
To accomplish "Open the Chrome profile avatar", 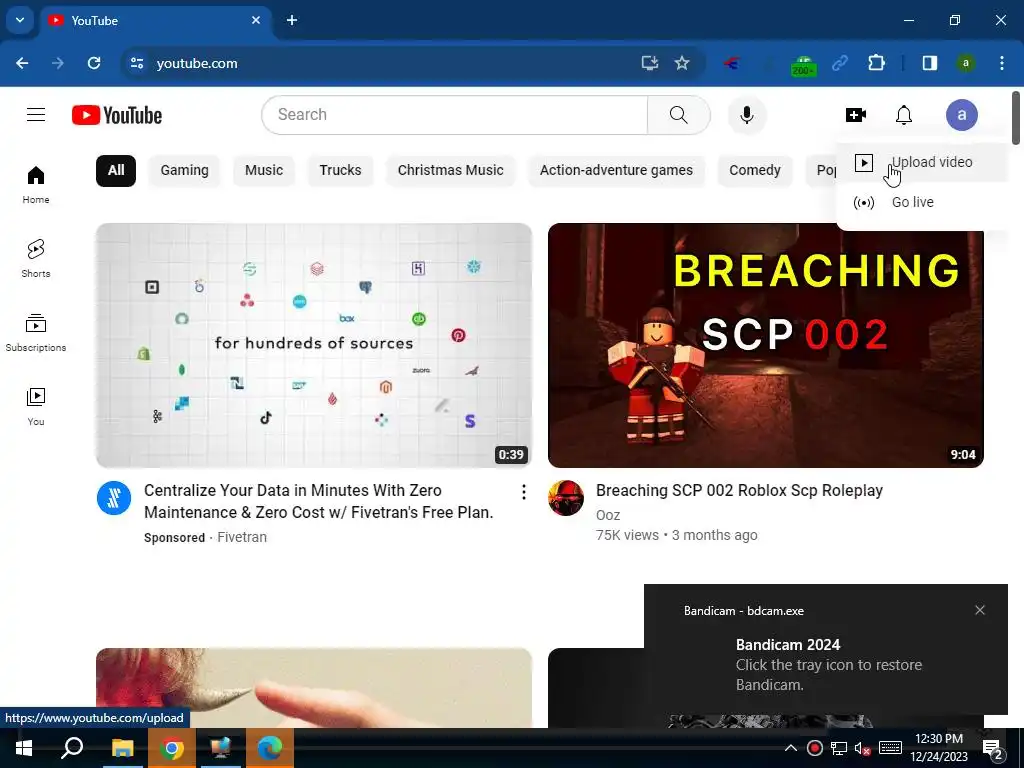I will [x=965, y=63].
